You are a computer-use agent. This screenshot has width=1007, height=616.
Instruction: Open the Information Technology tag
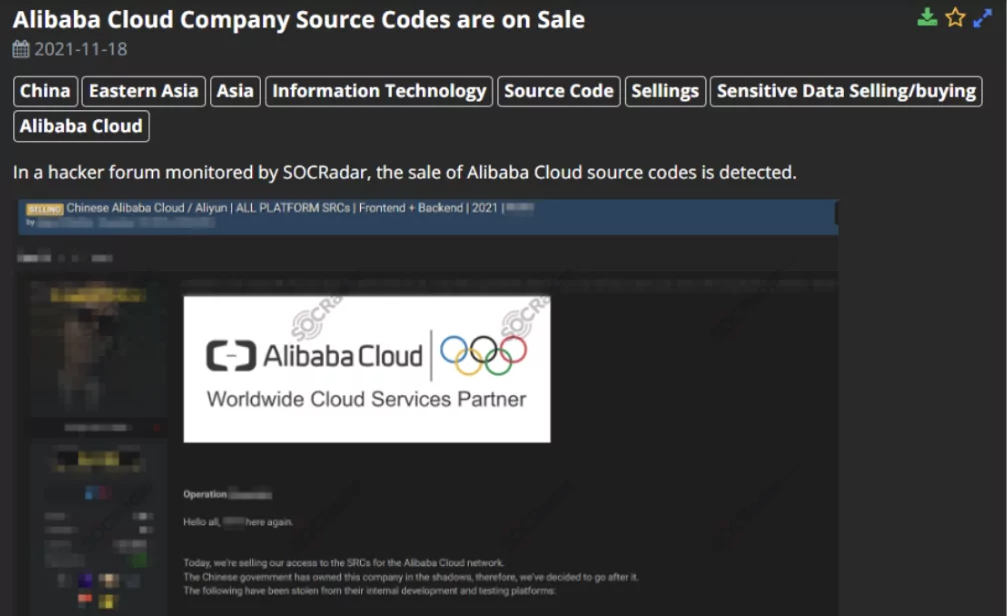pyautogui.click(x=379, y=91)
